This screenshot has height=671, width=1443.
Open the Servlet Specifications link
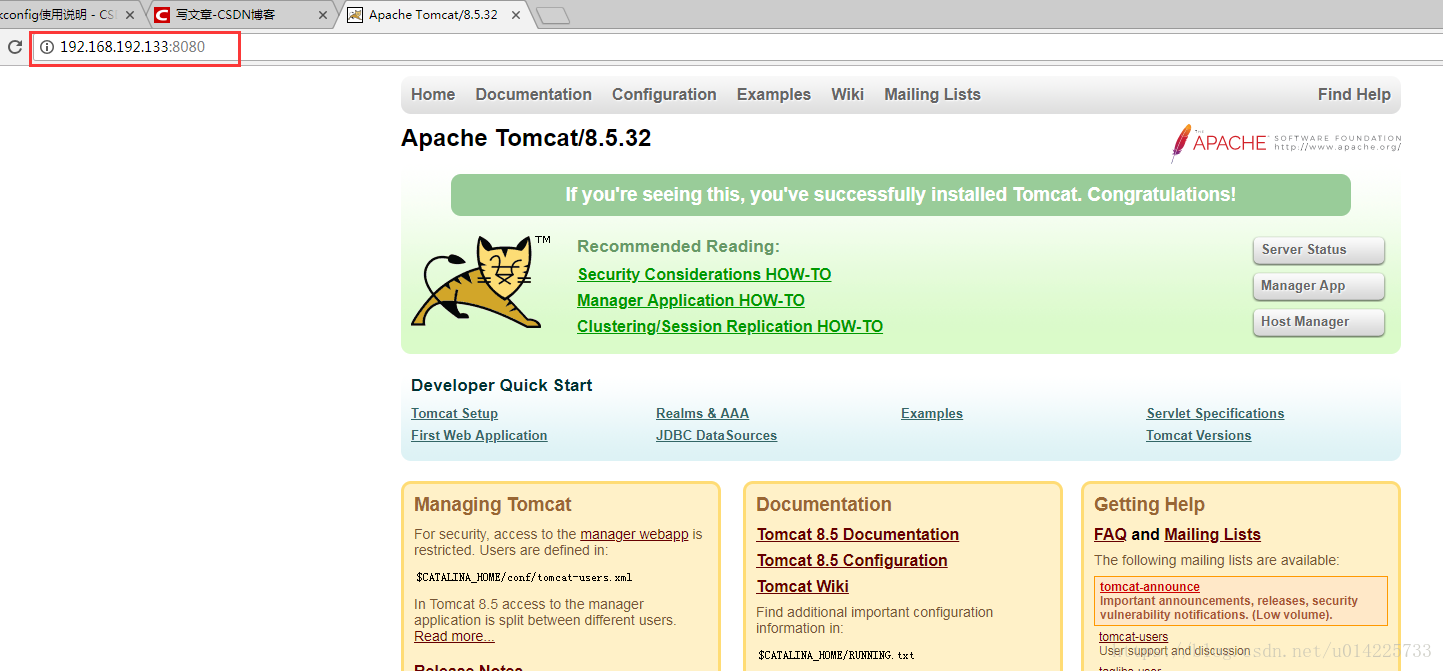tap(1215, 413)
